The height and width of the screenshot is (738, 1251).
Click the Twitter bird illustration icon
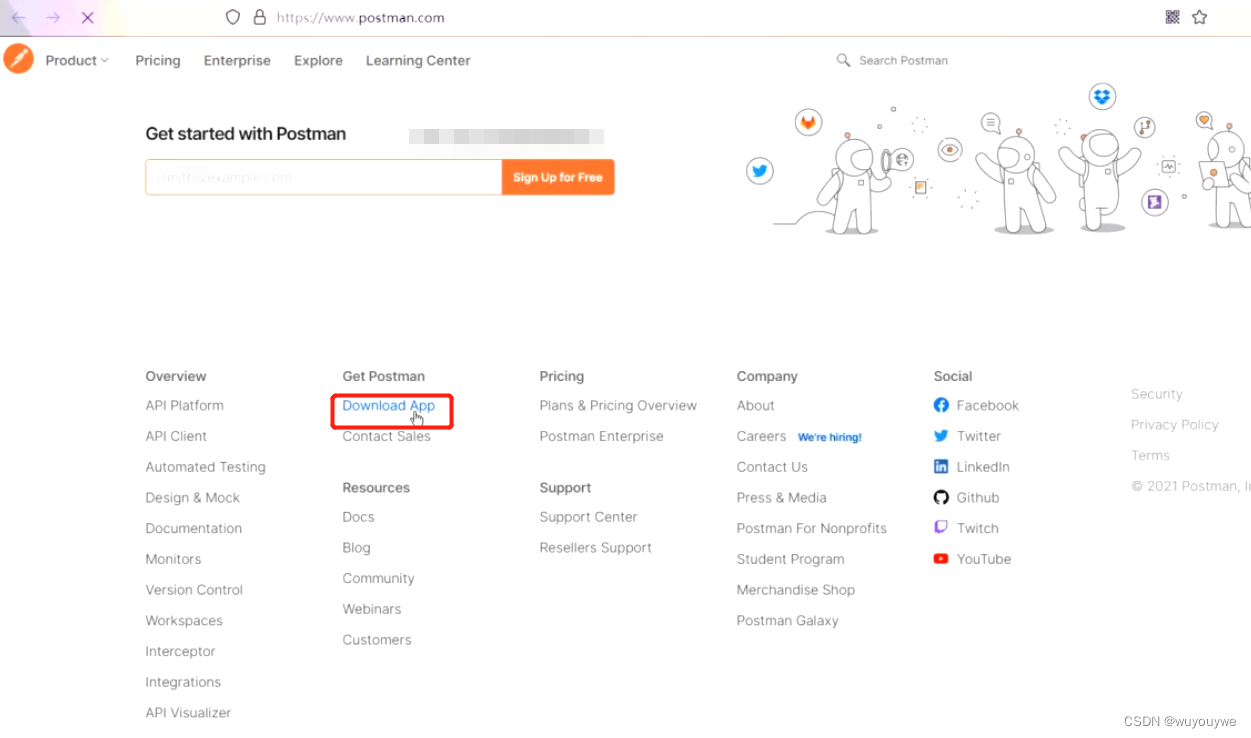pyautogui.click(x=760, y=171)
